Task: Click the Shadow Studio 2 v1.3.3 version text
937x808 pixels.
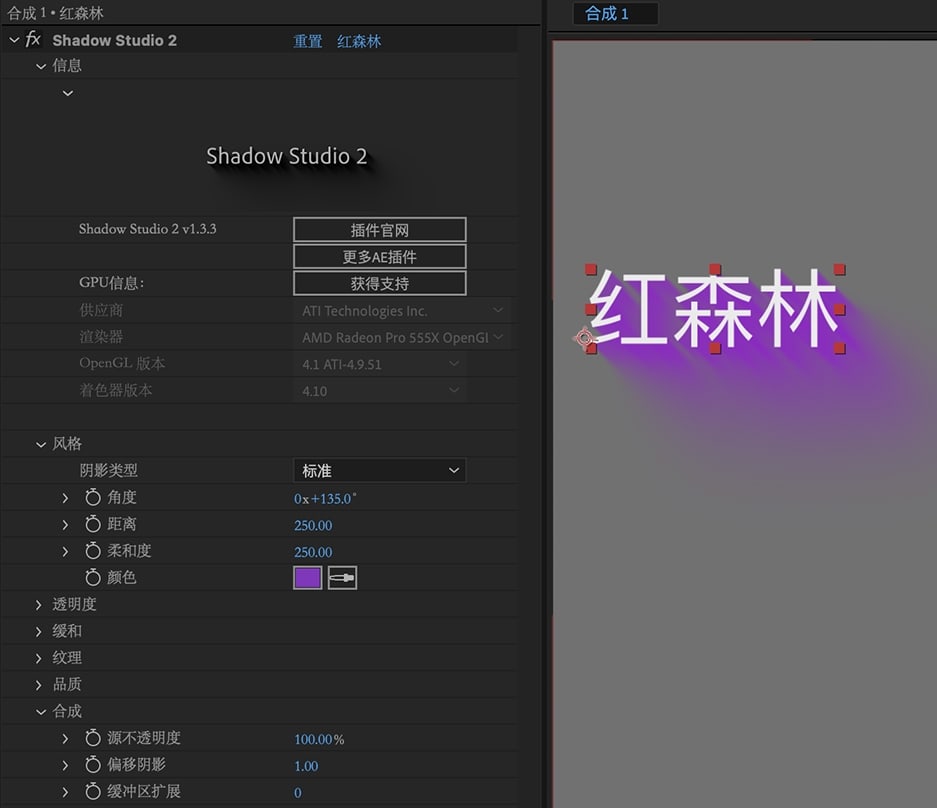Action: [148, 229]
